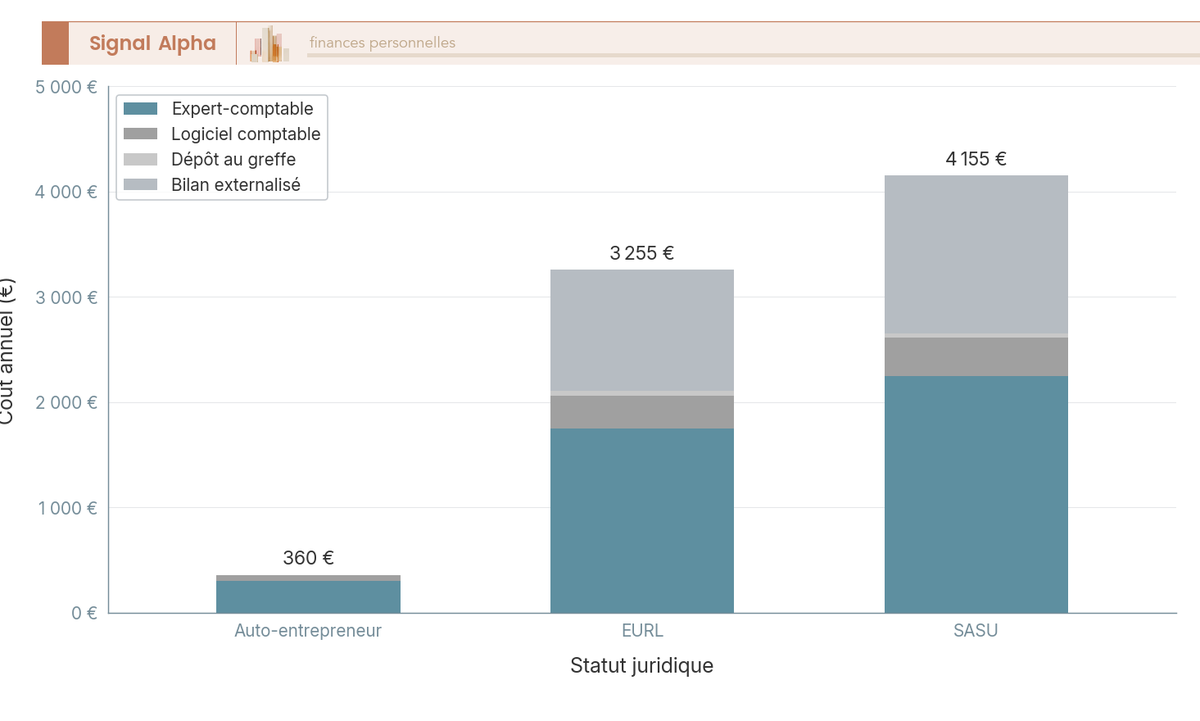Click the "5 000 €" y-axis tick

tap(66, 87)
